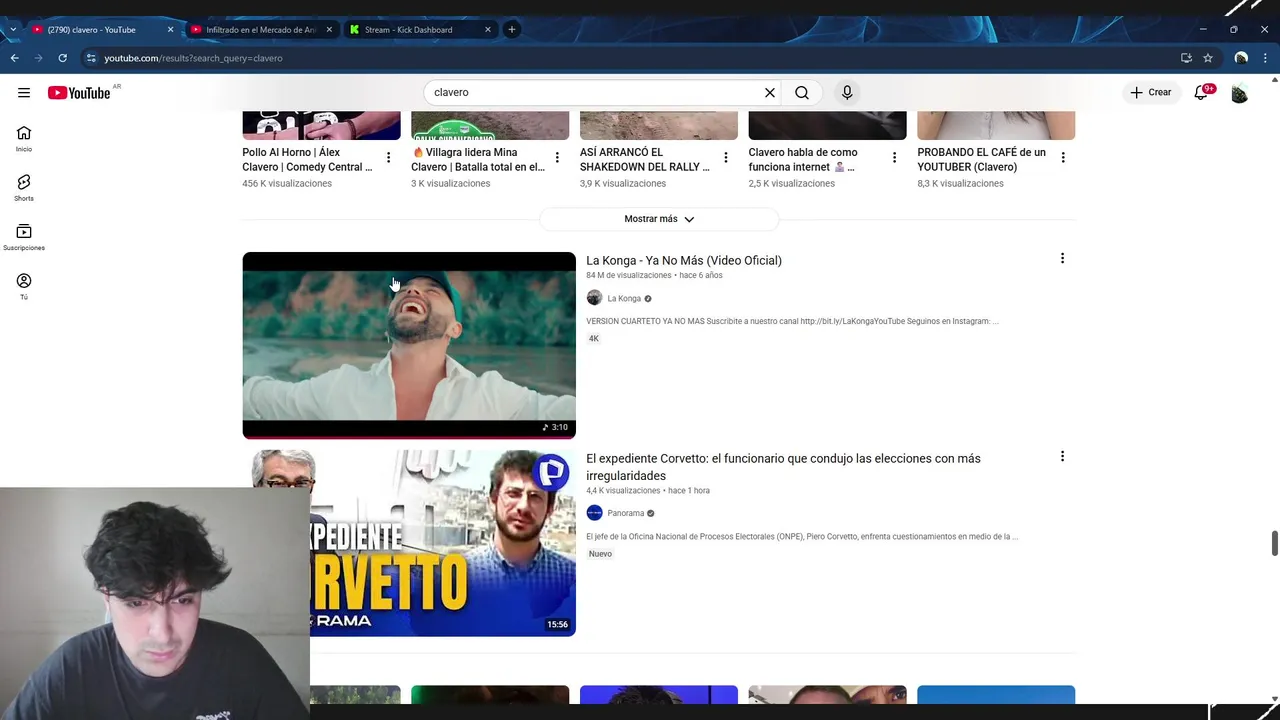Click La Konga video thumbnail

(x=409, y=345)
